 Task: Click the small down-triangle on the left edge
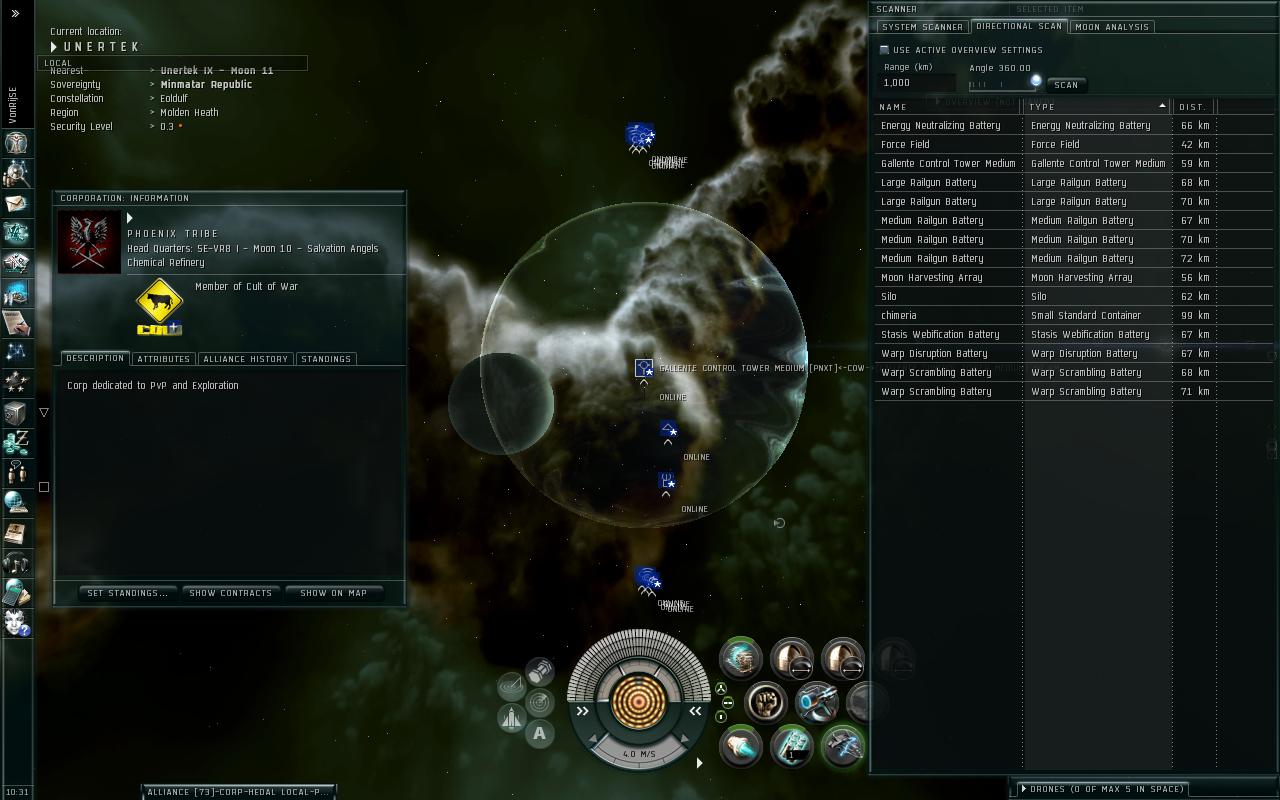44,412
